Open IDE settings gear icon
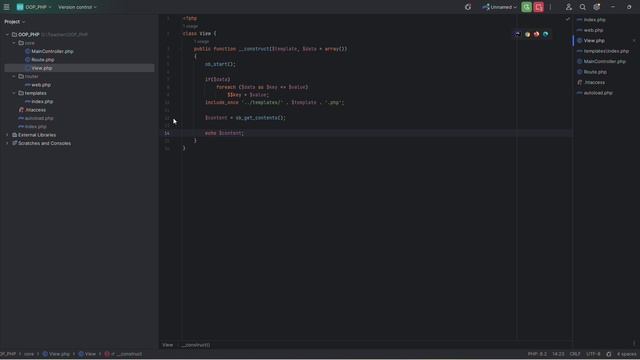This screenshot has width=640, height=360. [597, 7]
